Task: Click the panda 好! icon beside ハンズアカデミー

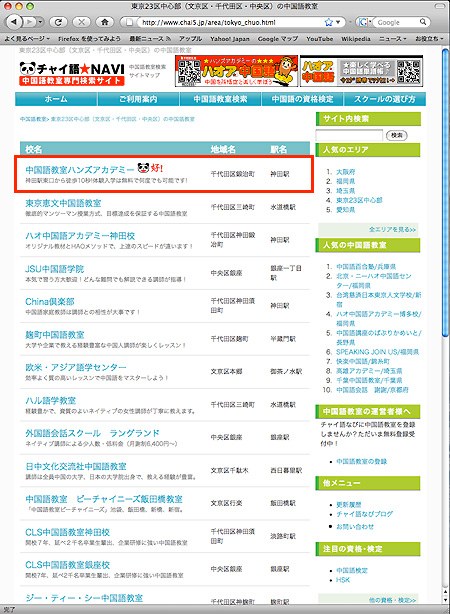Action: [150, 168]
